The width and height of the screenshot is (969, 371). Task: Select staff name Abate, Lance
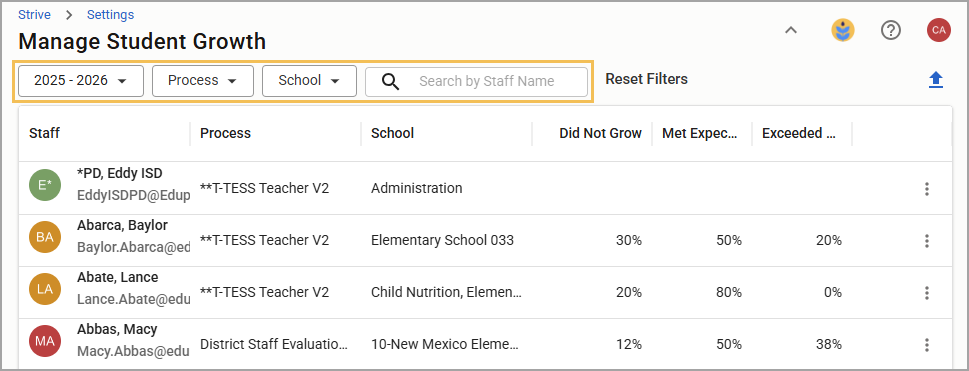coord(117,277)
